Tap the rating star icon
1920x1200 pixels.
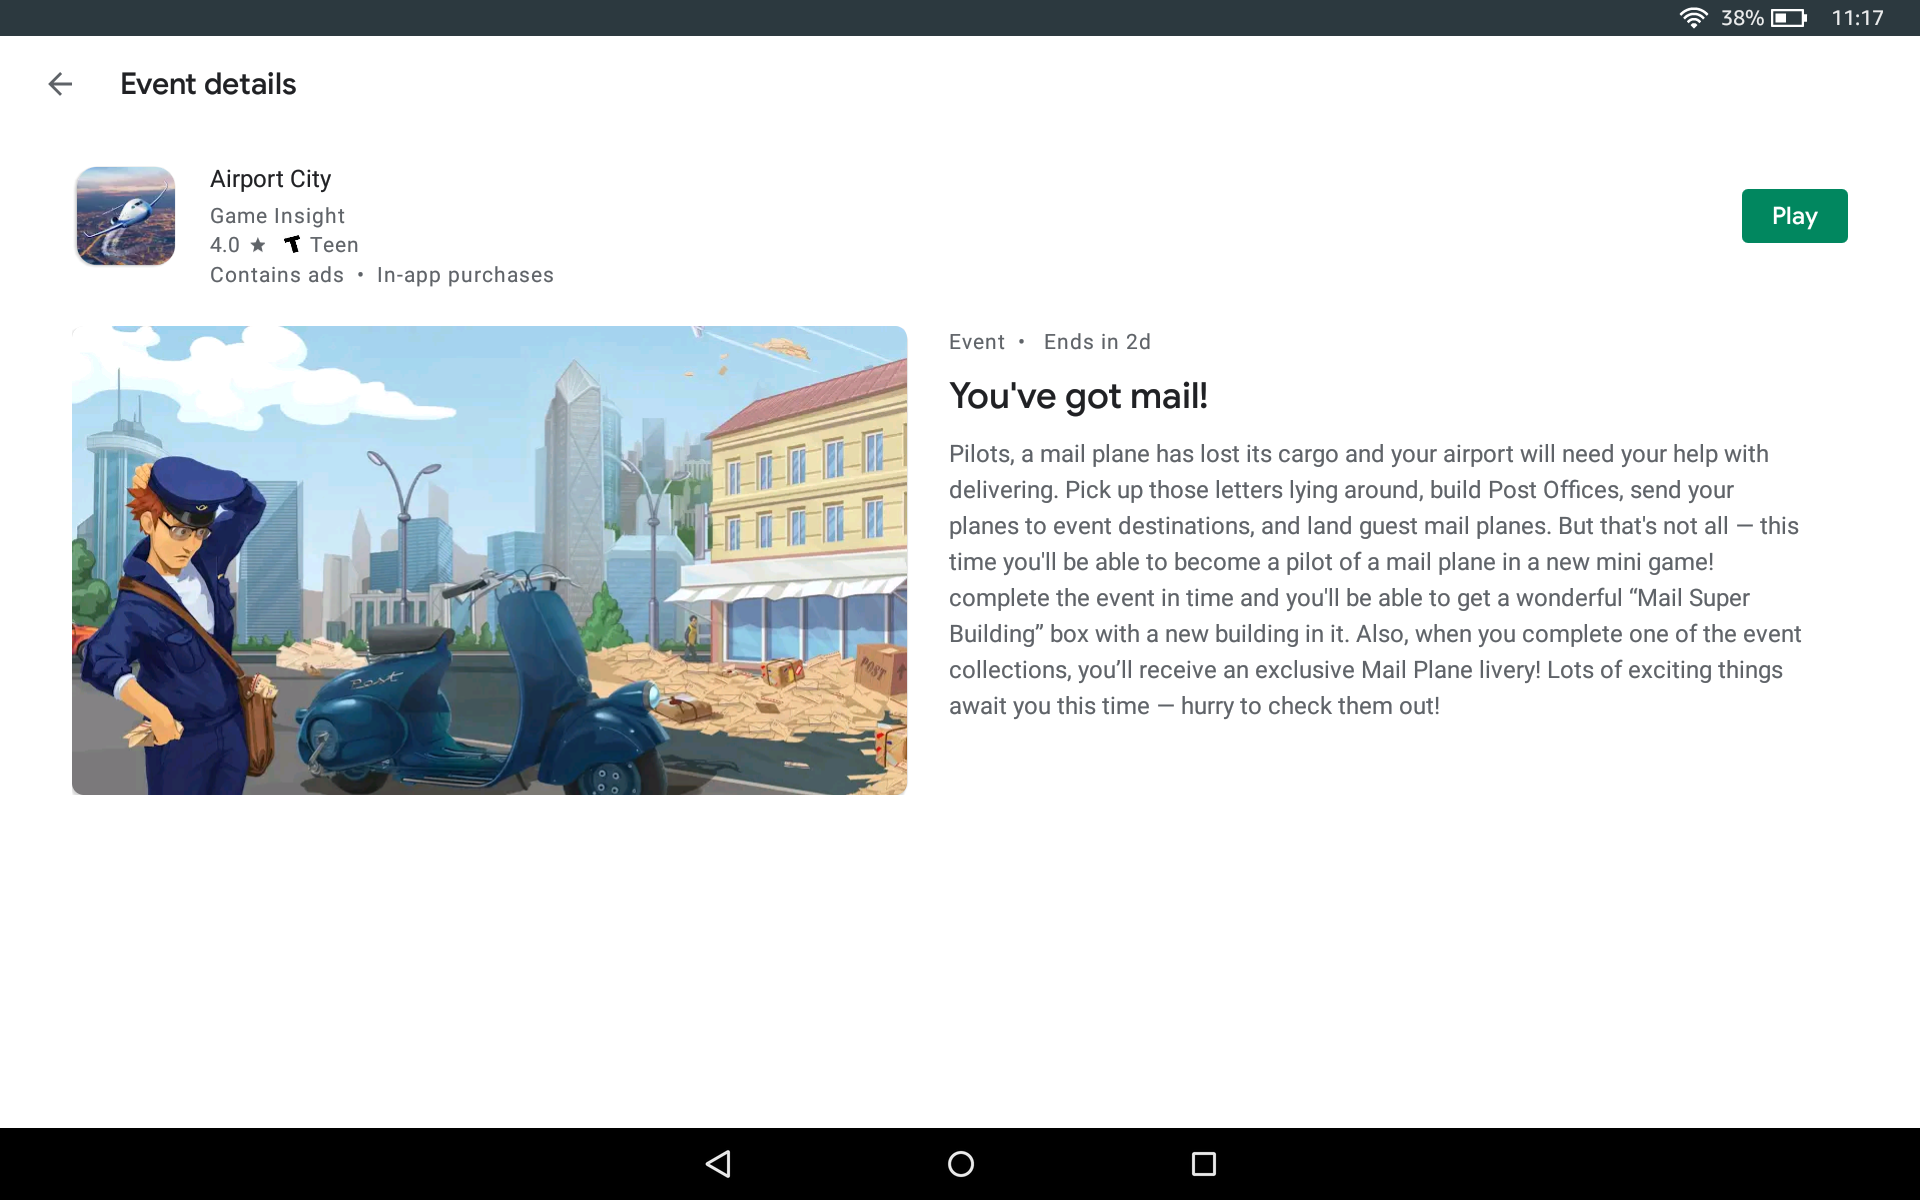[258, 245]
